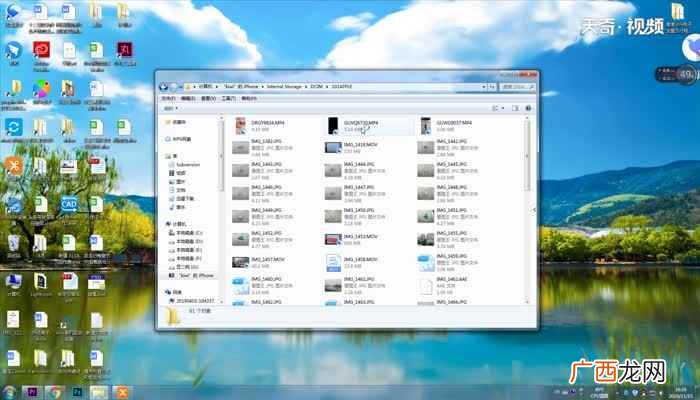Select the IMG_1451.JPG image
700x400 pixels.
448,217
